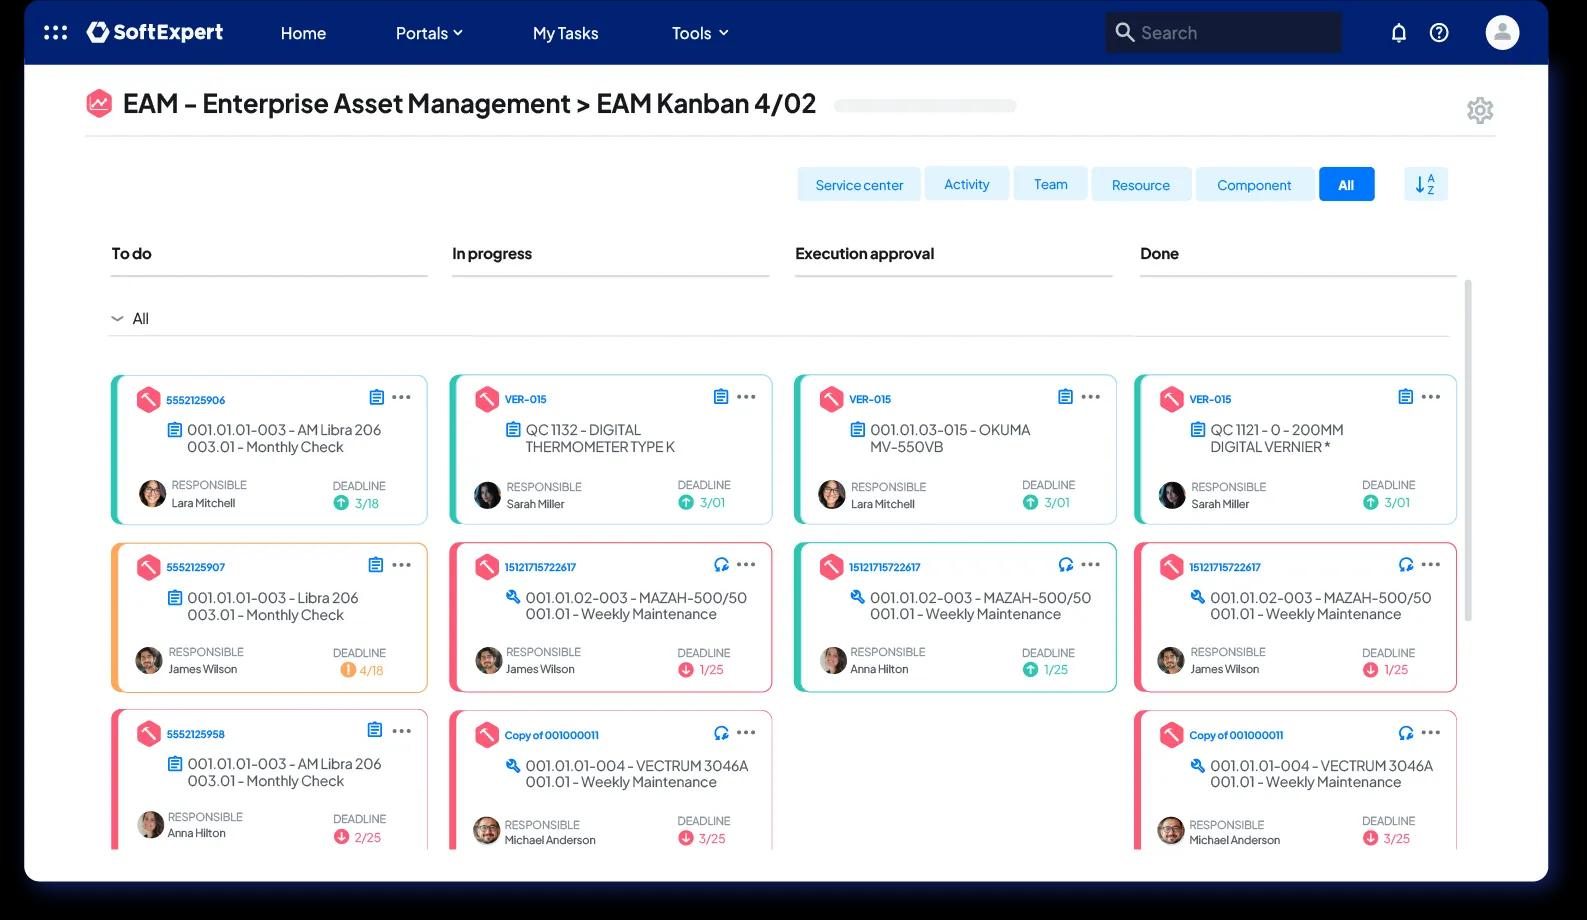Toggle A-Z sort order button
This screenshot has width=1587, height=920.
coord(1425,184)
